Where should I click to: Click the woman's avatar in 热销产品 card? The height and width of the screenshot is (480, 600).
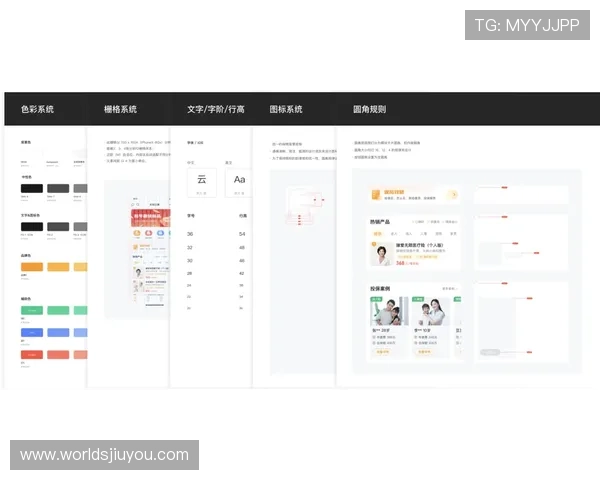(x=383, y=254)
